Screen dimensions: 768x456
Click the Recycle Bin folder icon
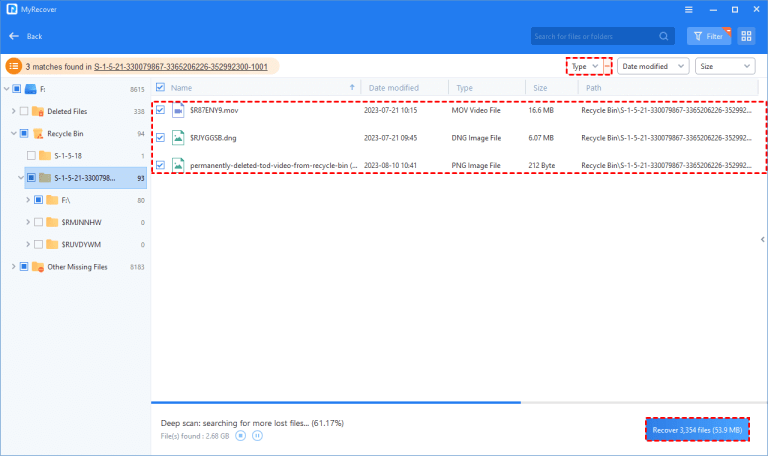38,134
